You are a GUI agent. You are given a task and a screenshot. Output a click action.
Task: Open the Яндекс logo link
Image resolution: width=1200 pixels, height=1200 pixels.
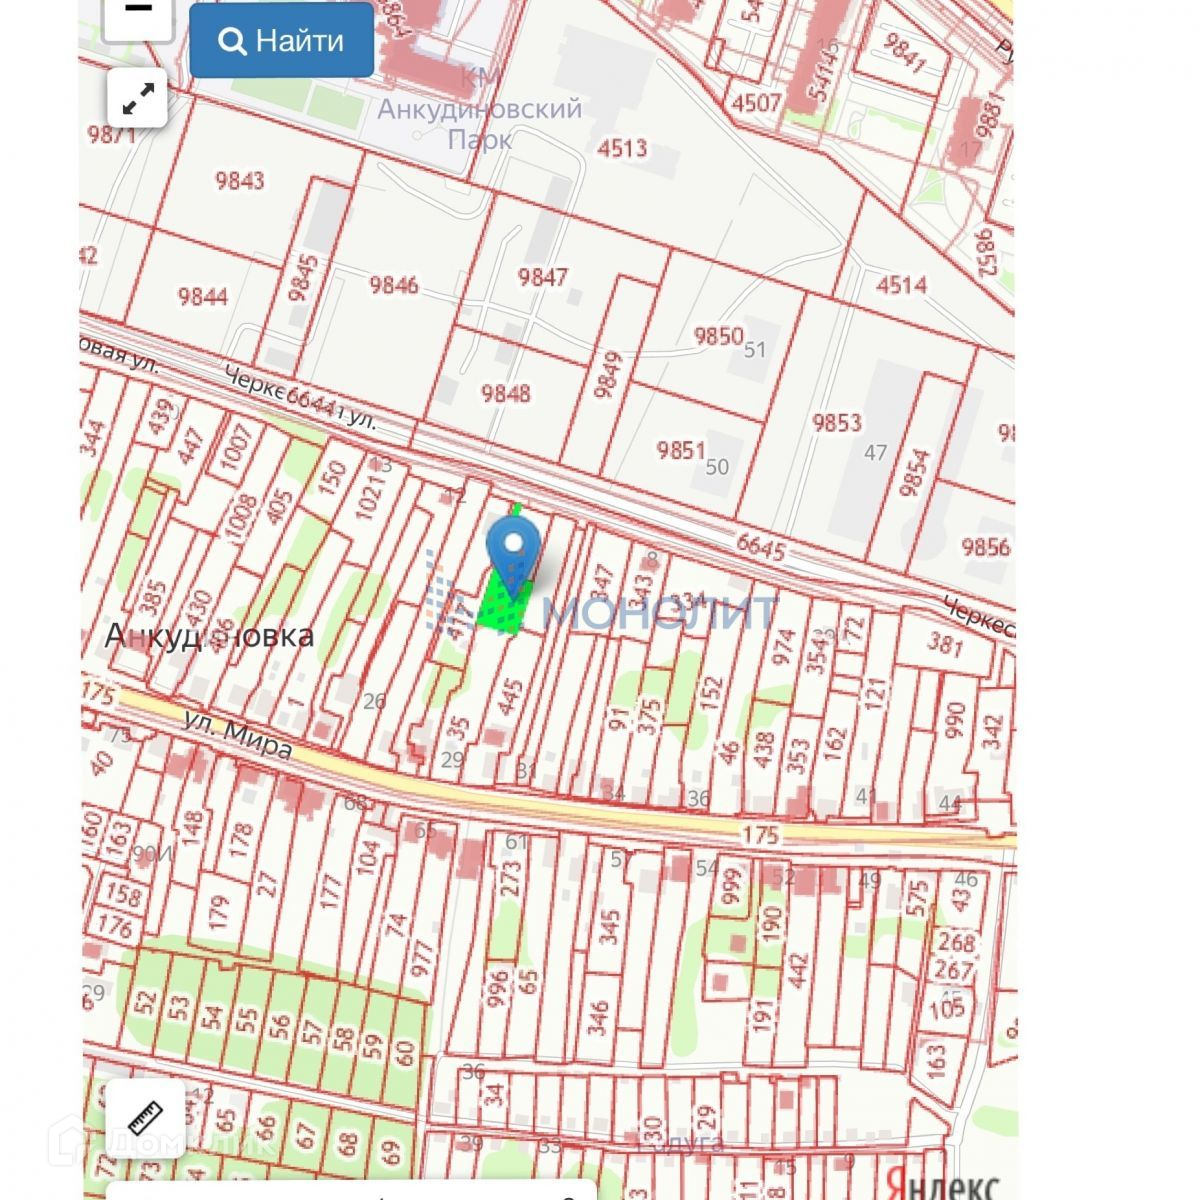[942, 1186]
